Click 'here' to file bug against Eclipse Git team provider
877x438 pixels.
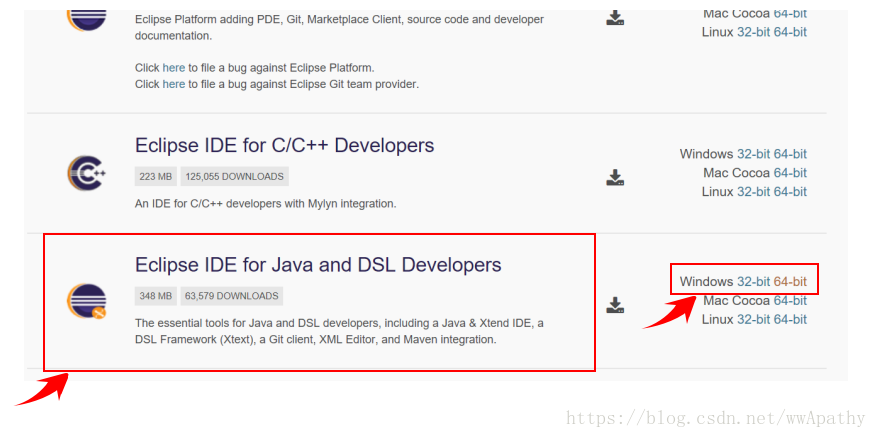173,84
